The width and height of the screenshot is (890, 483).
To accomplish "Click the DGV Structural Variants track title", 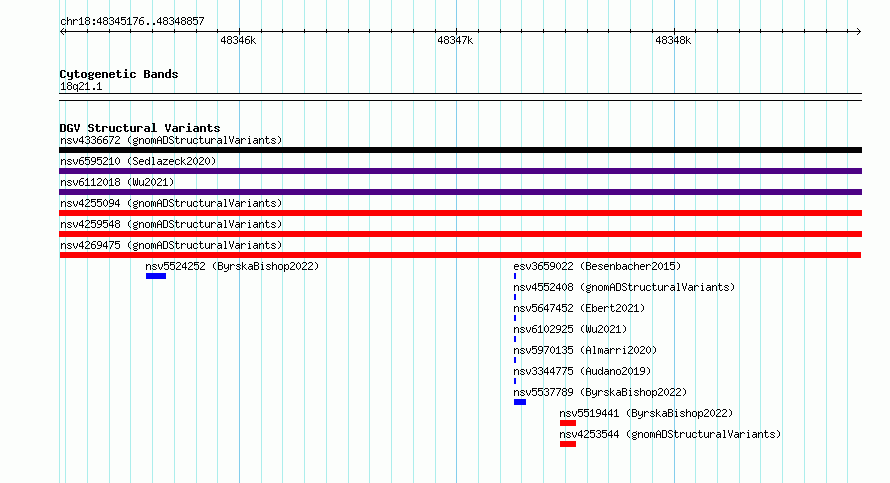I will [x=140, y=128].
